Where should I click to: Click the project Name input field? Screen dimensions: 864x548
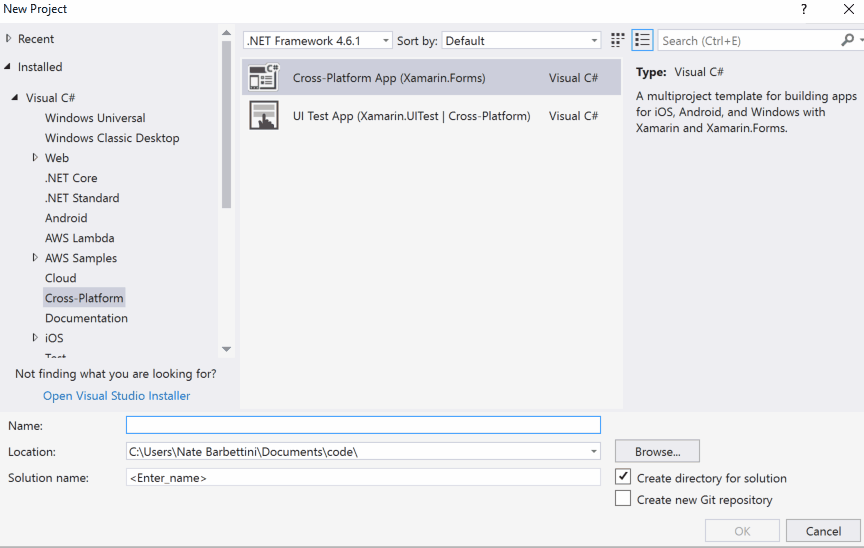363,425
